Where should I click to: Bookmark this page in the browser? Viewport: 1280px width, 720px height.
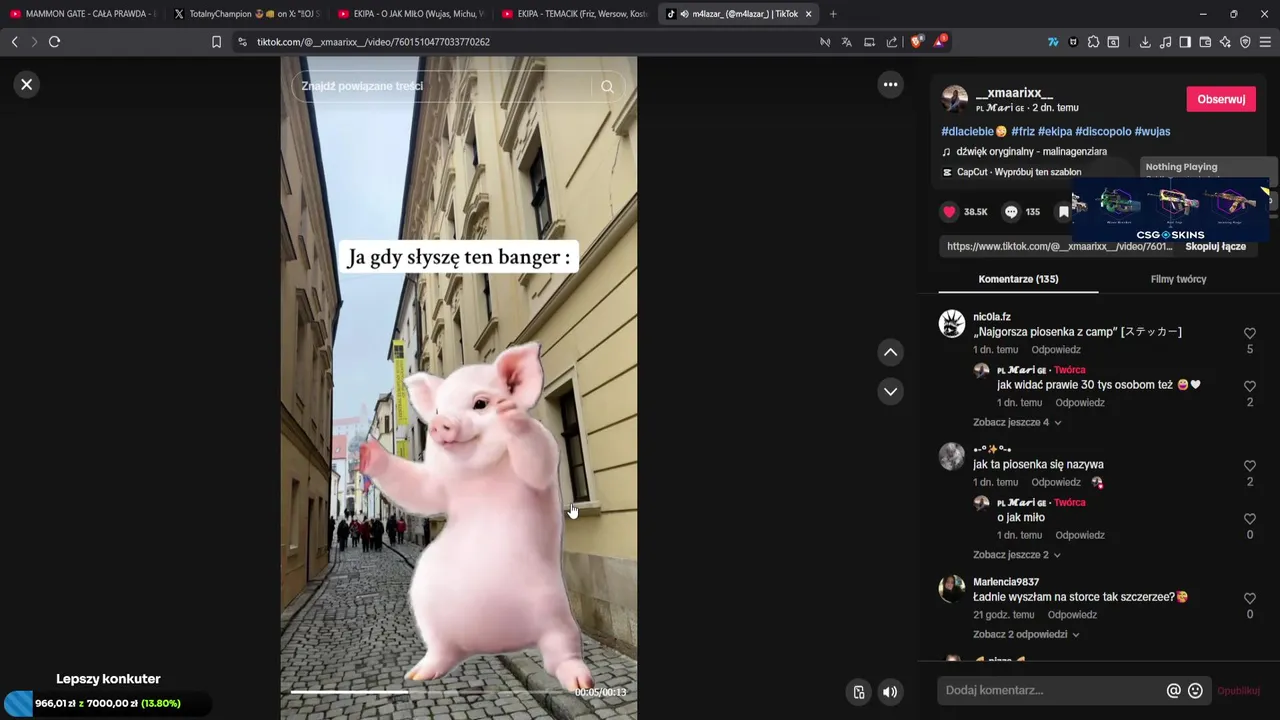pos(216,42)
